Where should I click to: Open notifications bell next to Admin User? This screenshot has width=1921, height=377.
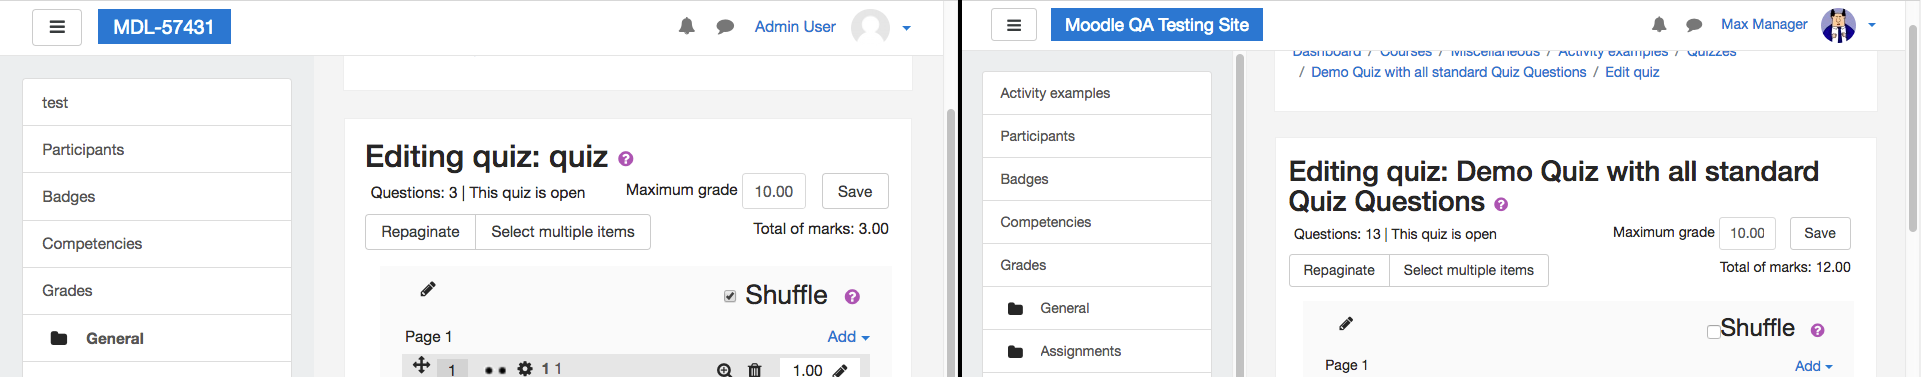pos(687,26)
